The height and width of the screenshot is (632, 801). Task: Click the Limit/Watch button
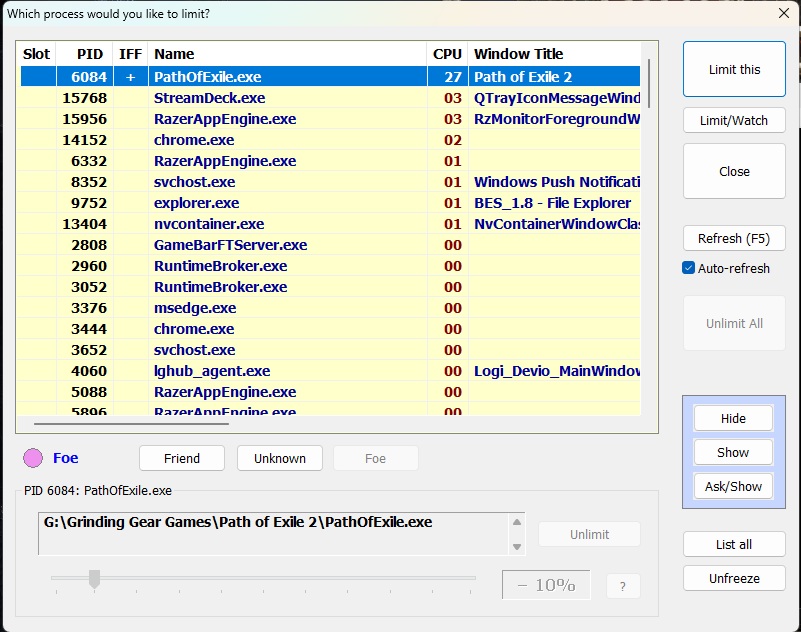tap(734, 120)
